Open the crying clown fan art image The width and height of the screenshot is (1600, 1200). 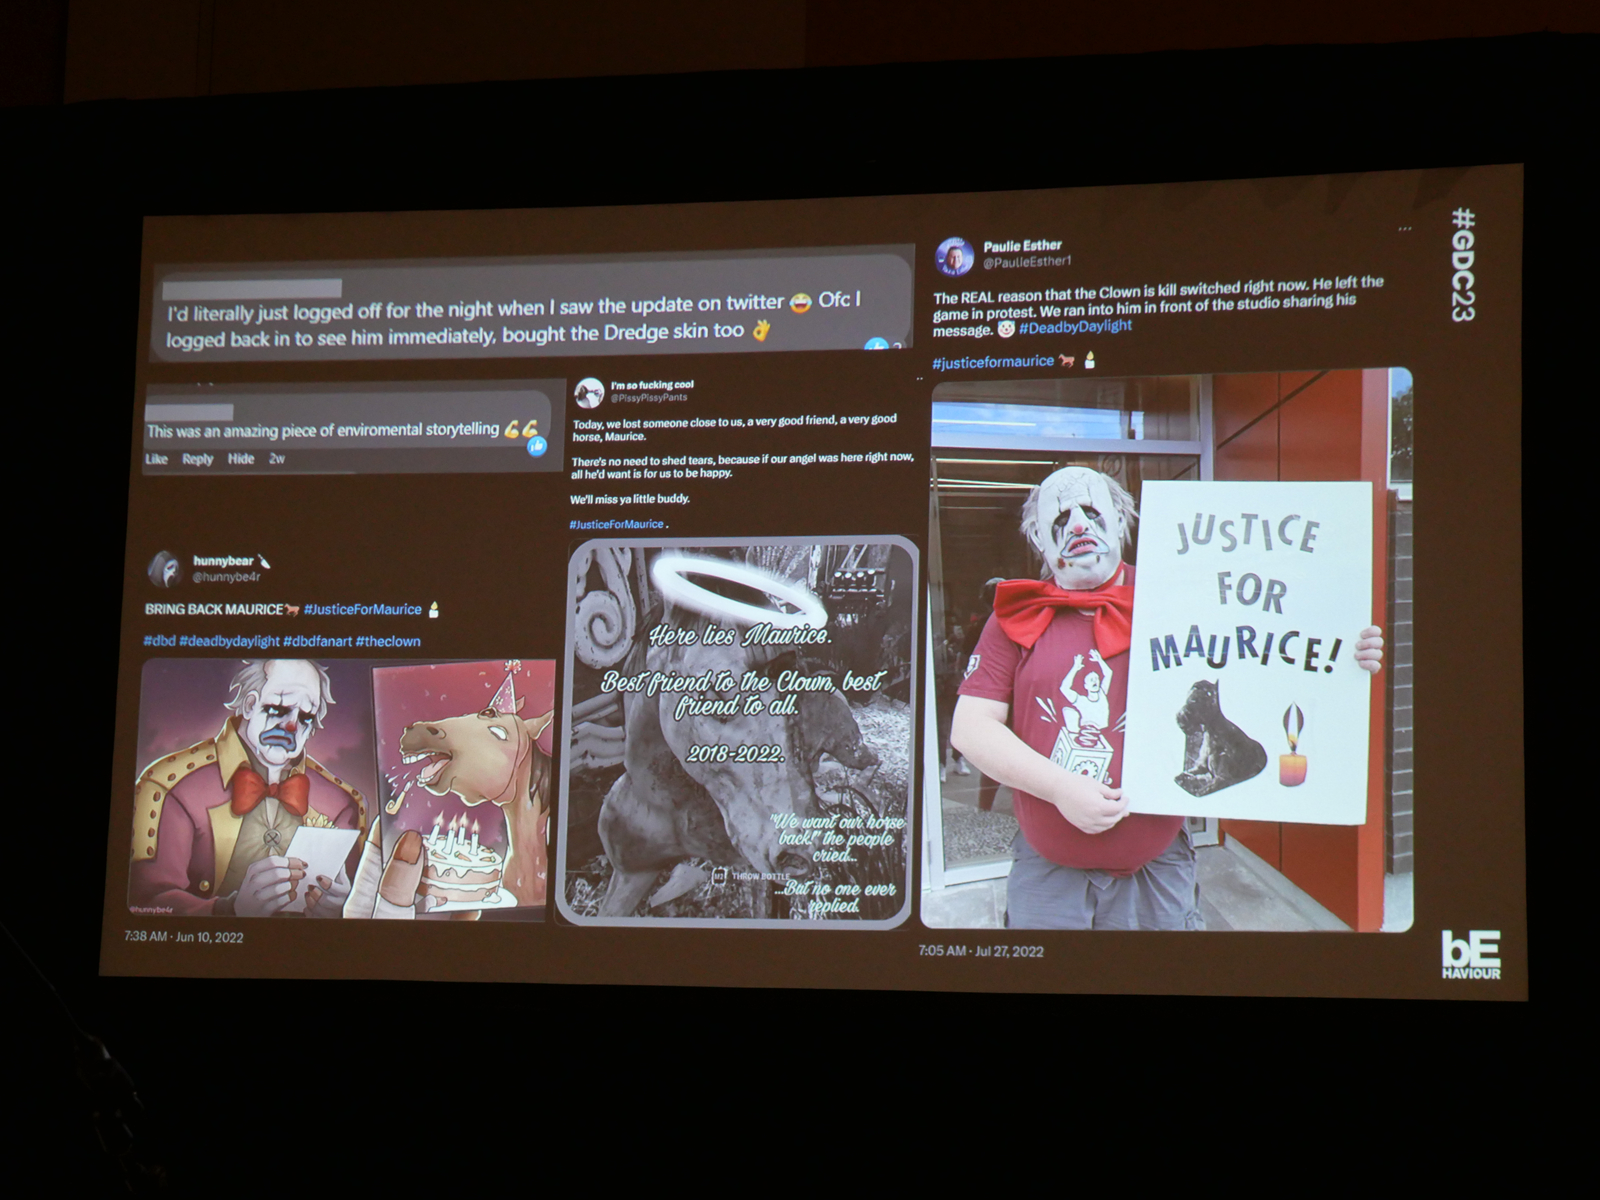click(x=250, y=789)
